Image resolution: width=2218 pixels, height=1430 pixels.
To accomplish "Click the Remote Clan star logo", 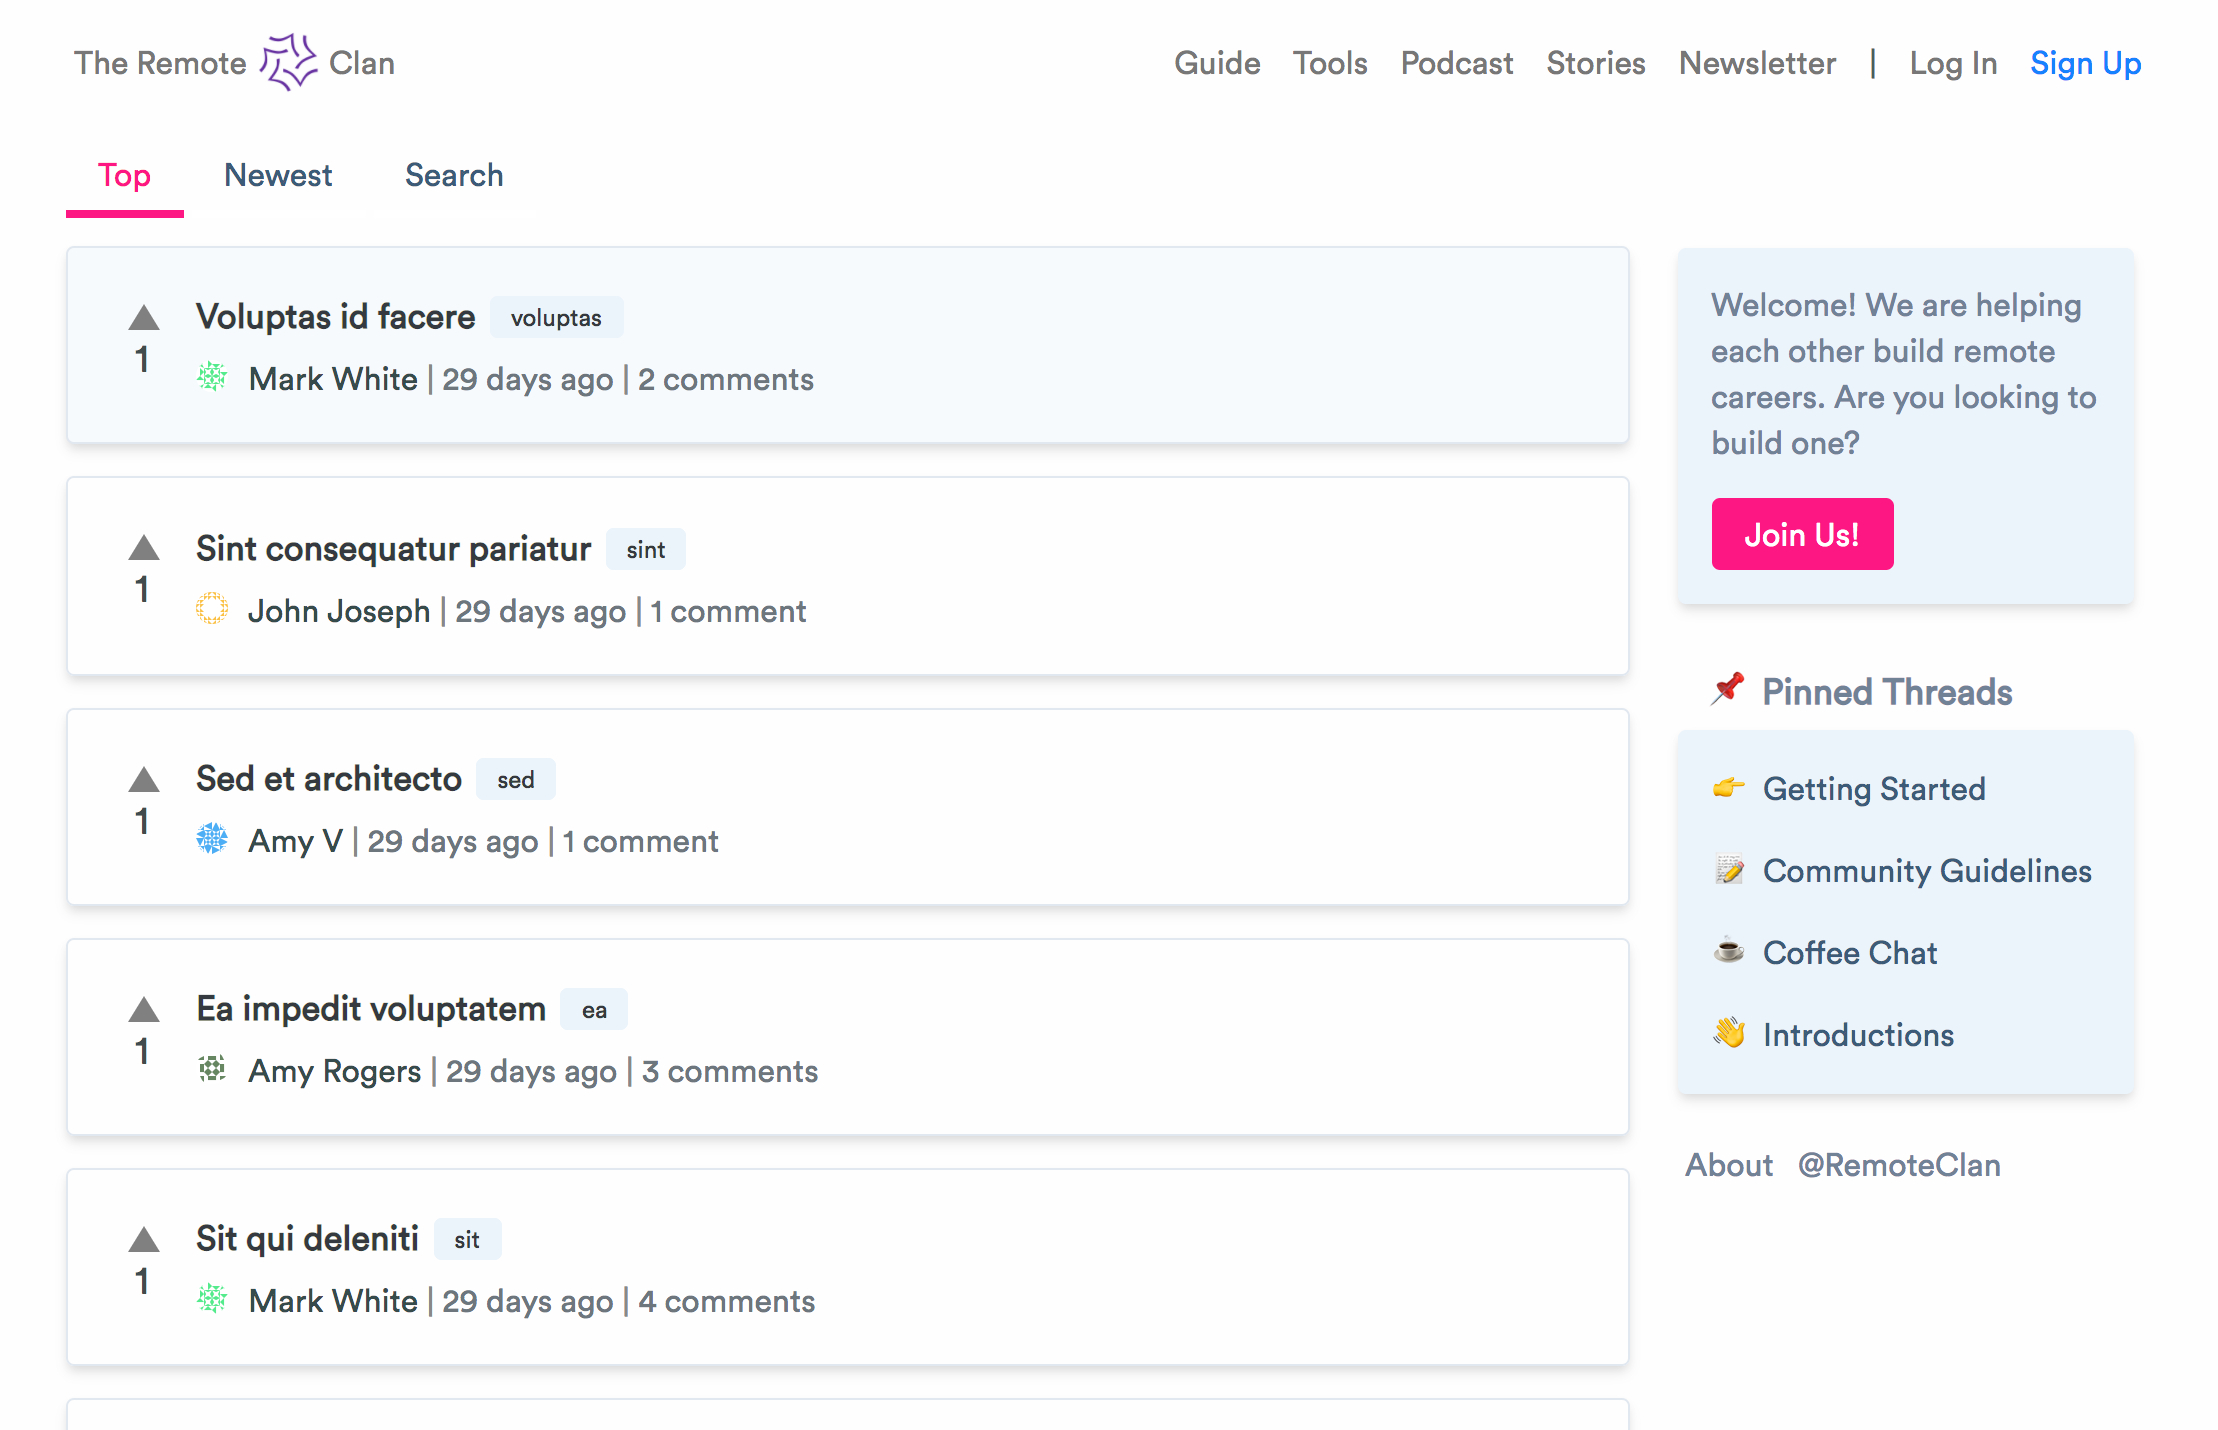I will tap(288, 62).
